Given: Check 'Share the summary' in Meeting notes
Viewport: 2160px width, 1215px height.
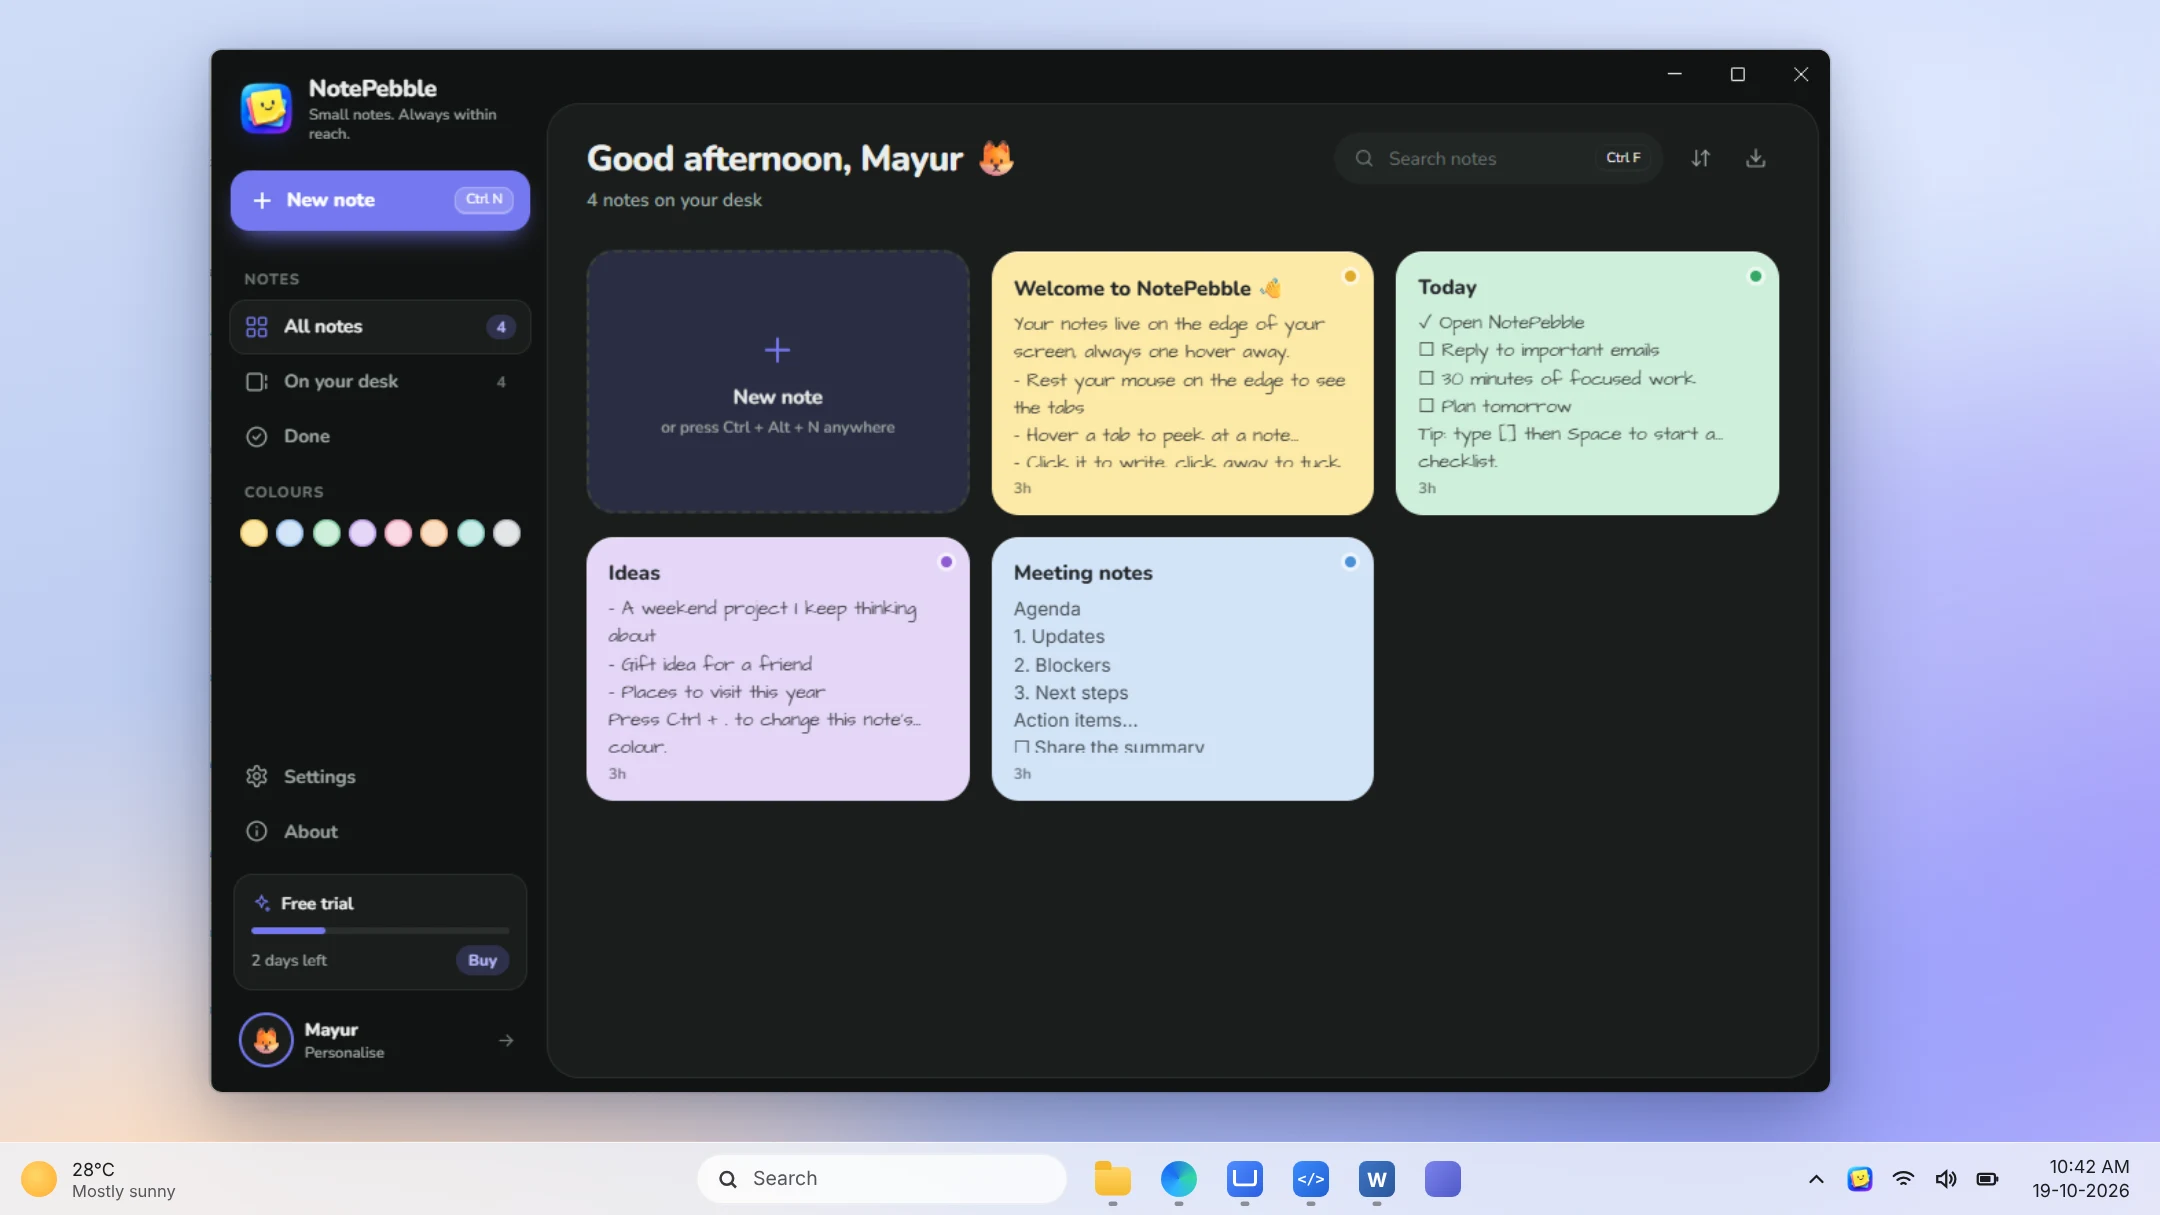Looking at the screenshot, I should tap(1021, 747).
